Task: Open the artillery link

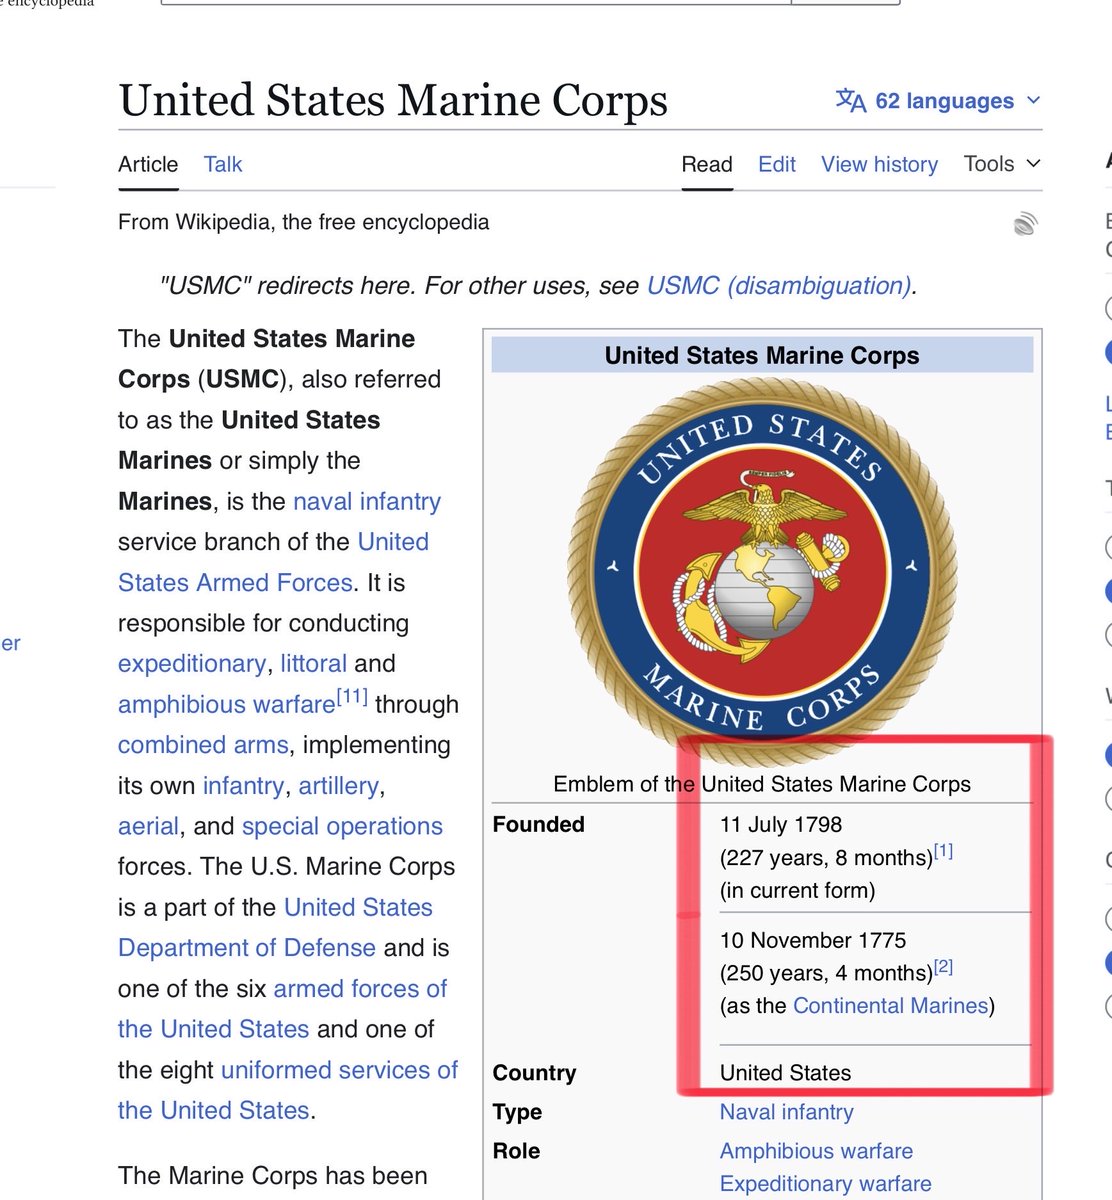Action: 338,786
